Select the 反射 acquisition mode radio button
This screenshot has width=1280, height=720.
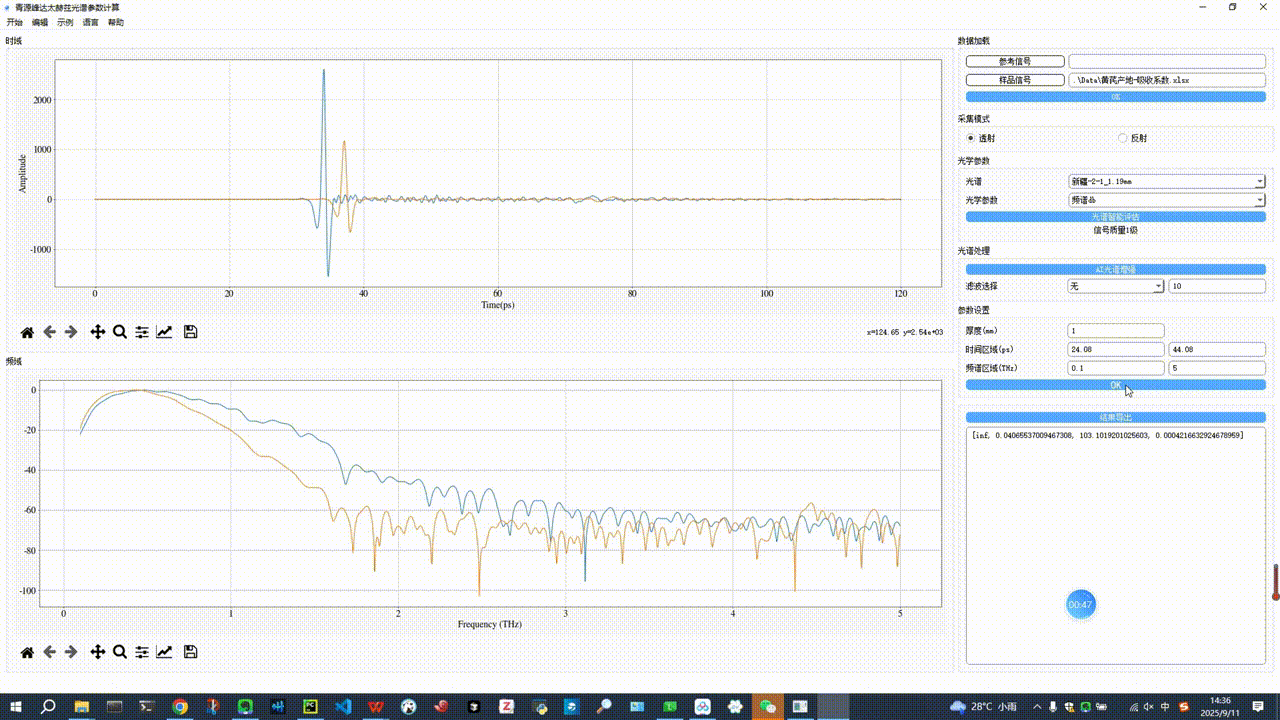coord(1123,138)
